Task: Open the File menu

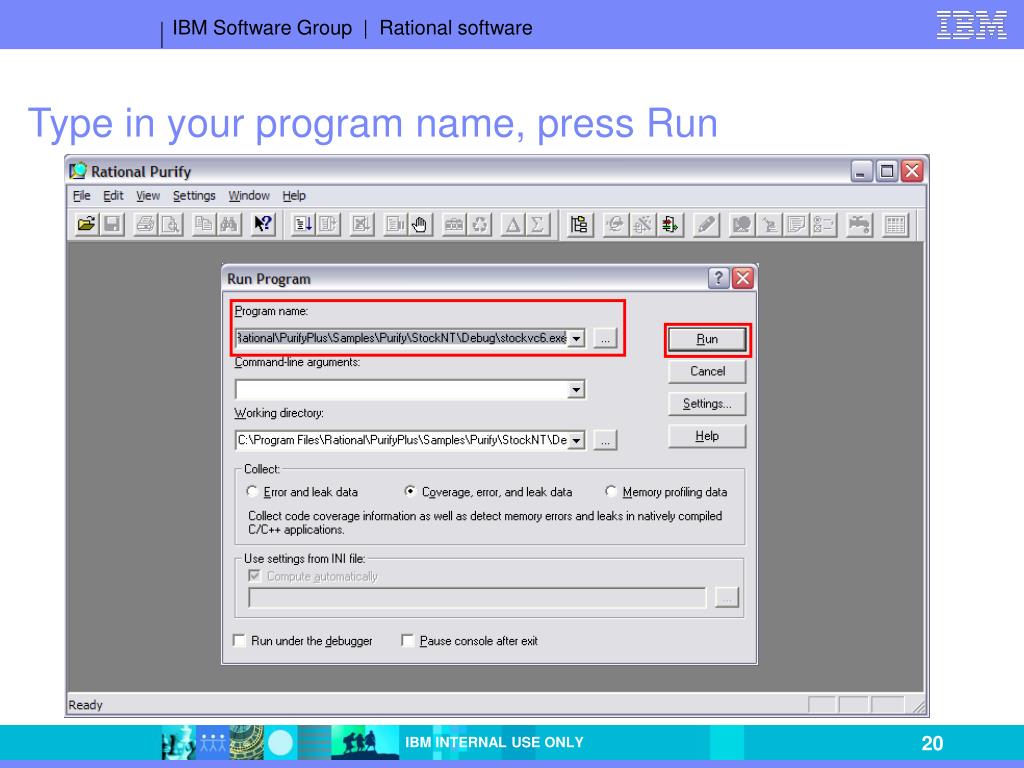Action: [82, 195]
